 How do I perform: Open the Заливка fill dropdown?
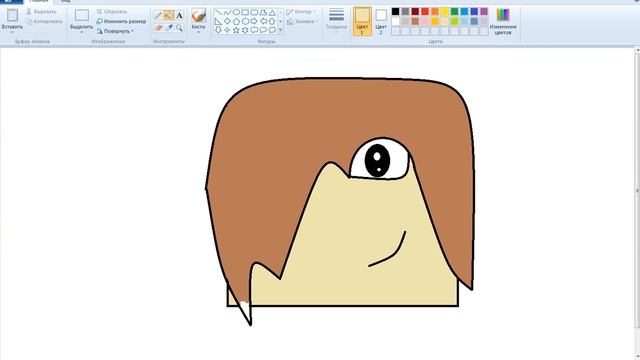(x=302, y=21)
